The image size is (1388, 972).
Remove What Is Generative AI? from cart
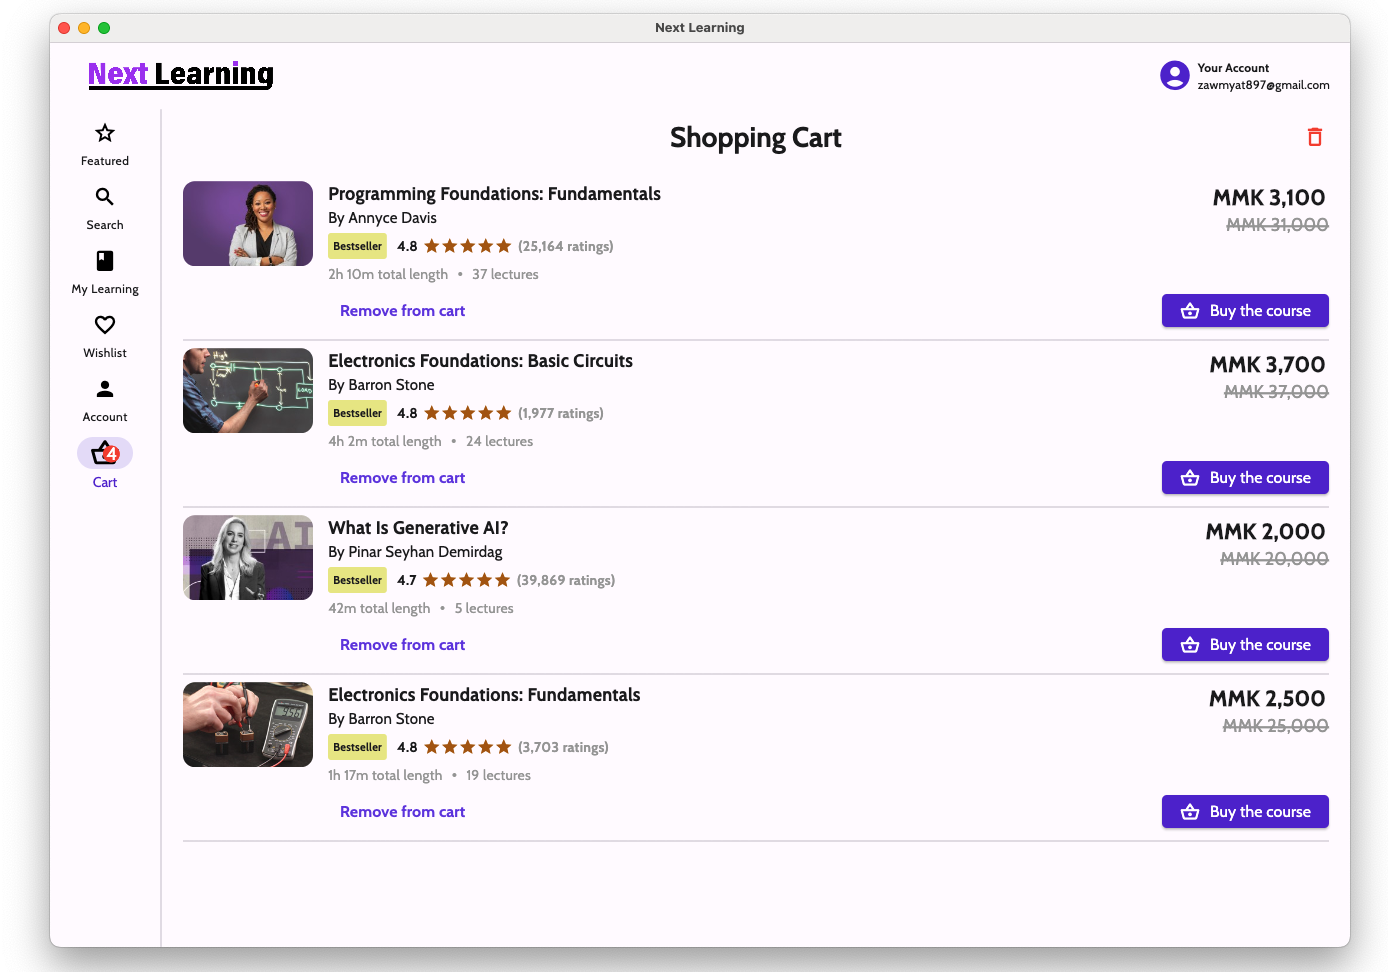click(x=402, y=645)
